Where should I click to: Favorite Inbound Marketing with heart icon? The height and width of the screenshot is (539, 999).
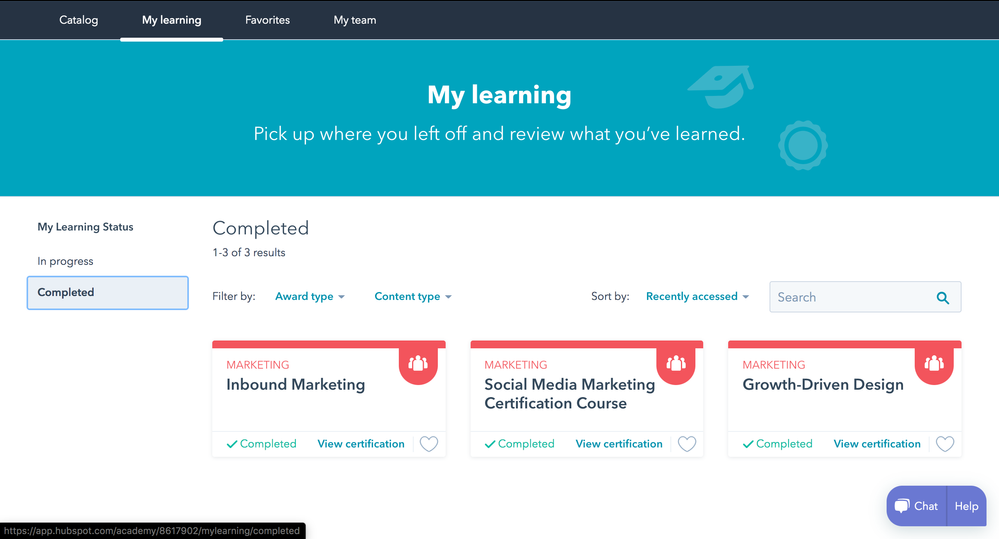coord(429,443)
